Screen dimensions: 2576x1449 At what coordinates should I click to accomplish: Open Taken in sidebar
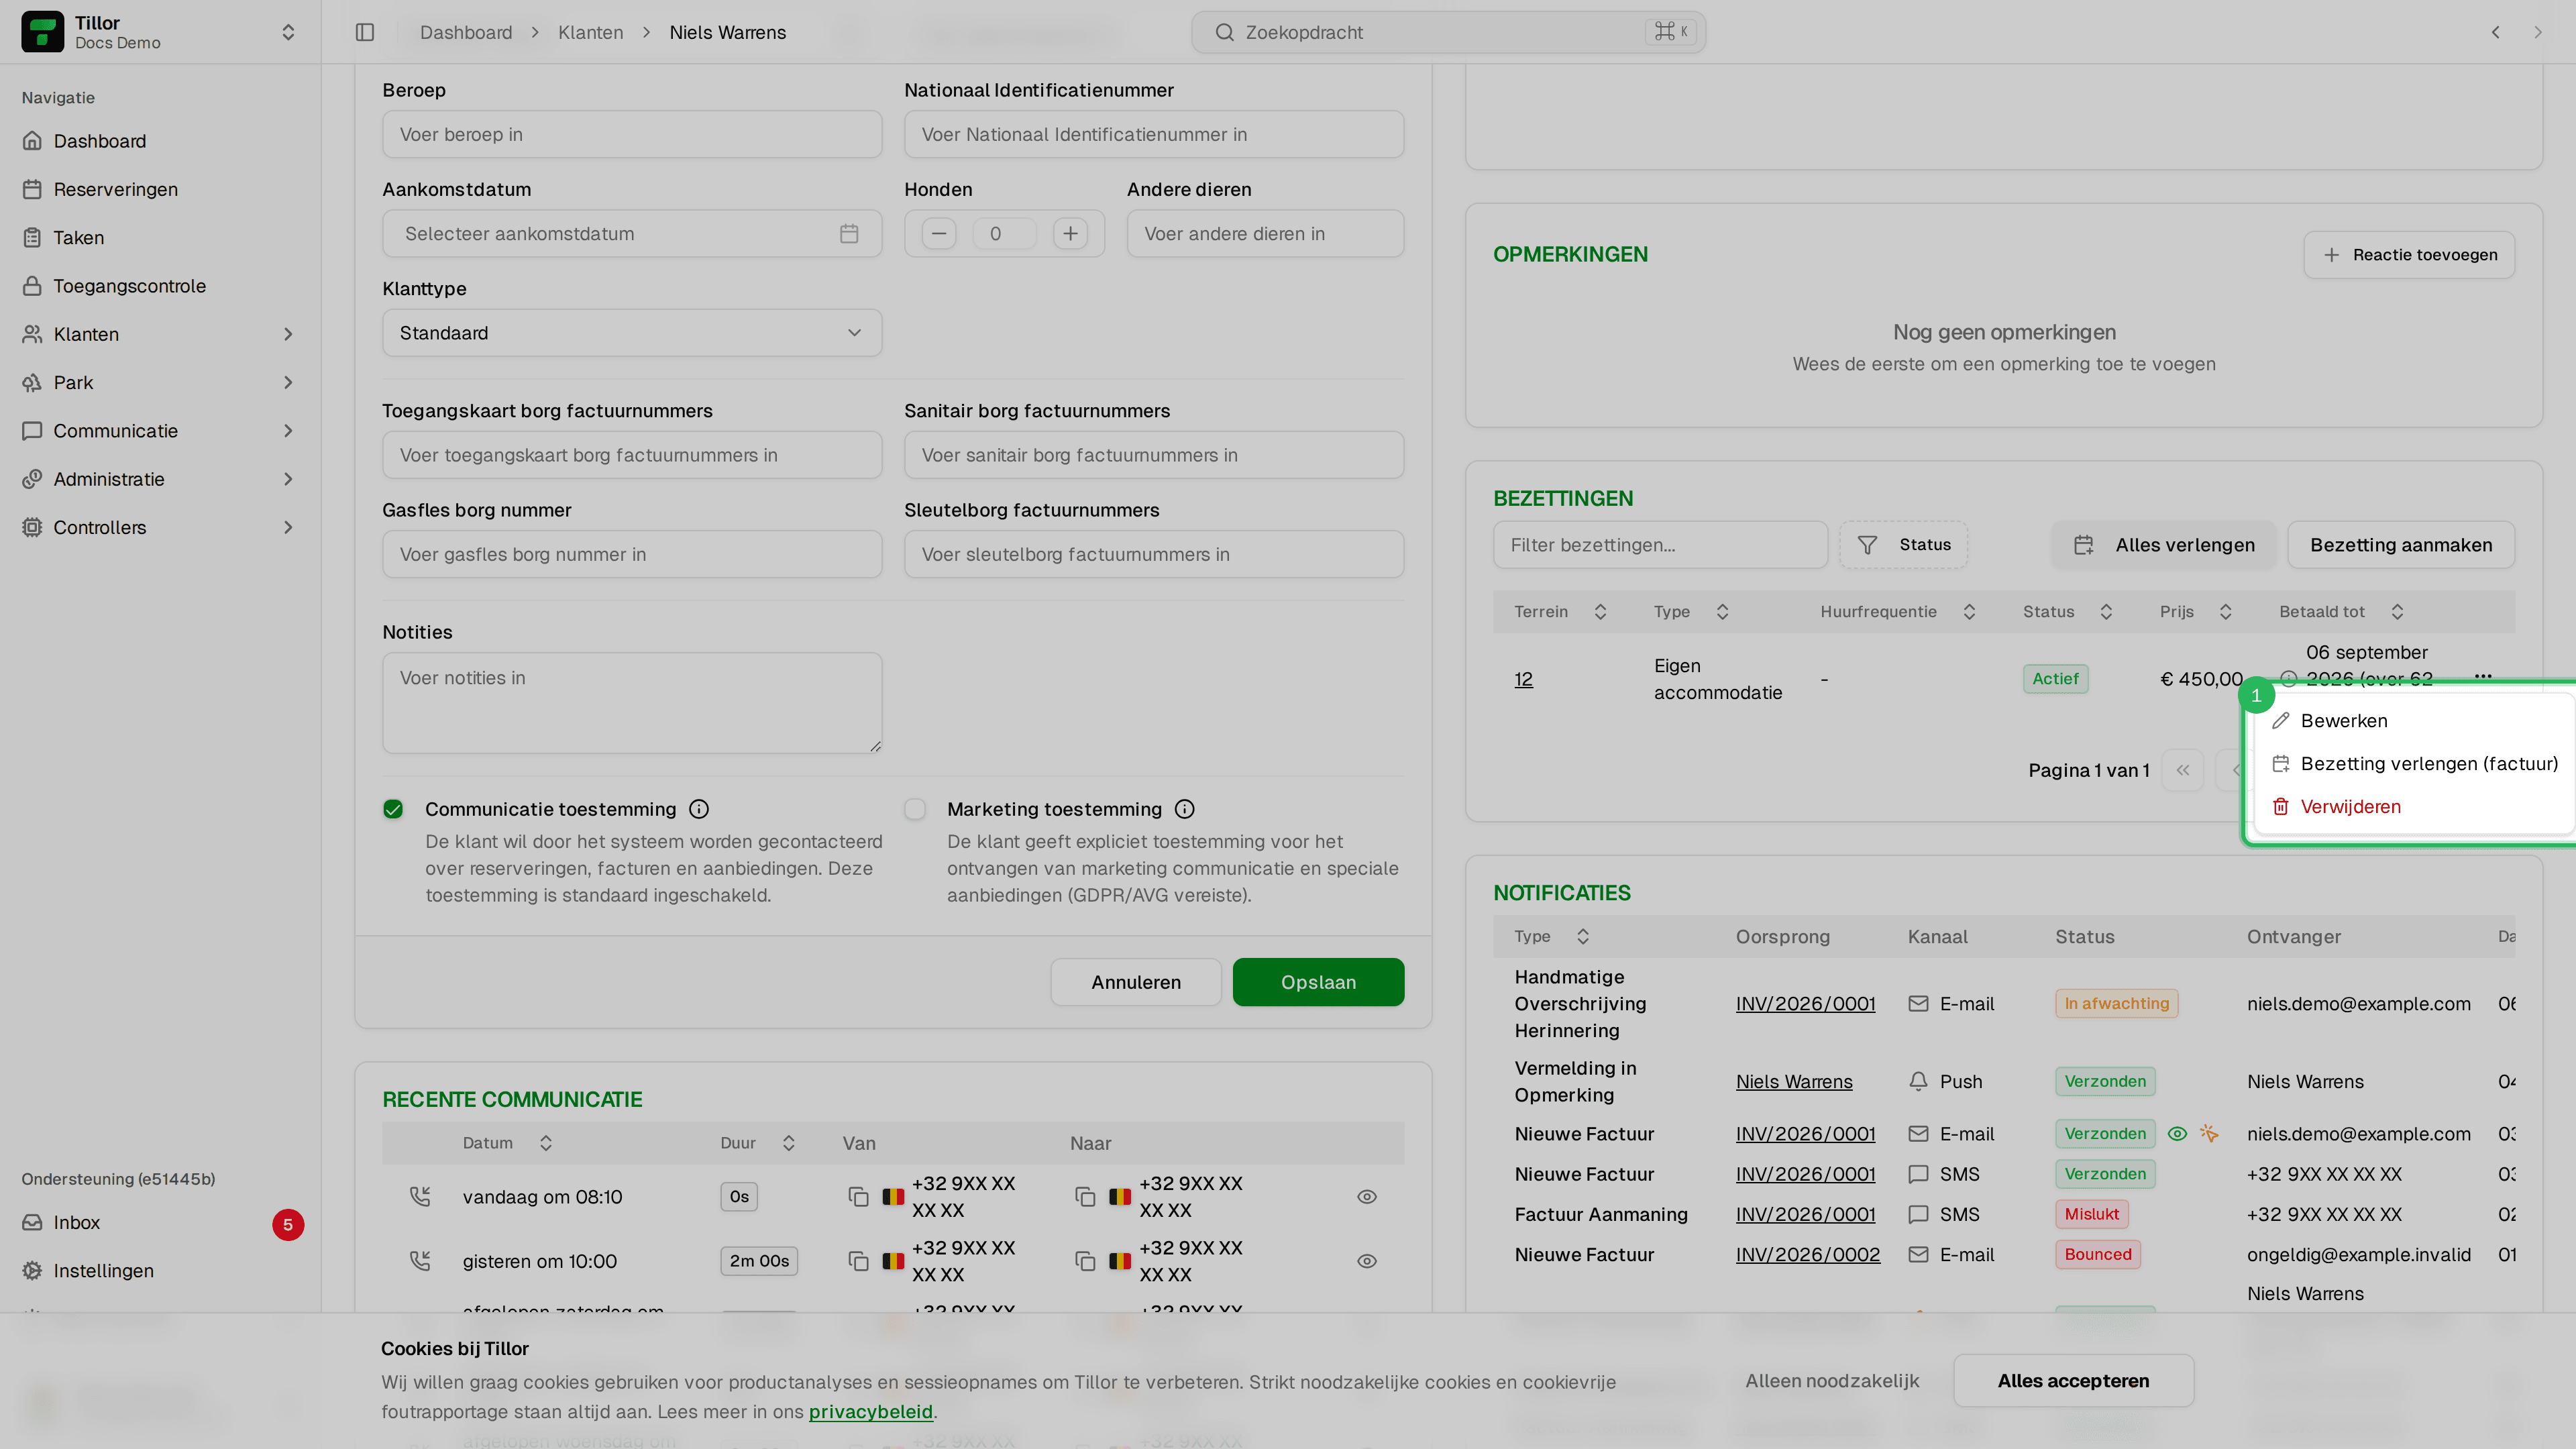pyautogui.click(x=160, y=237)
